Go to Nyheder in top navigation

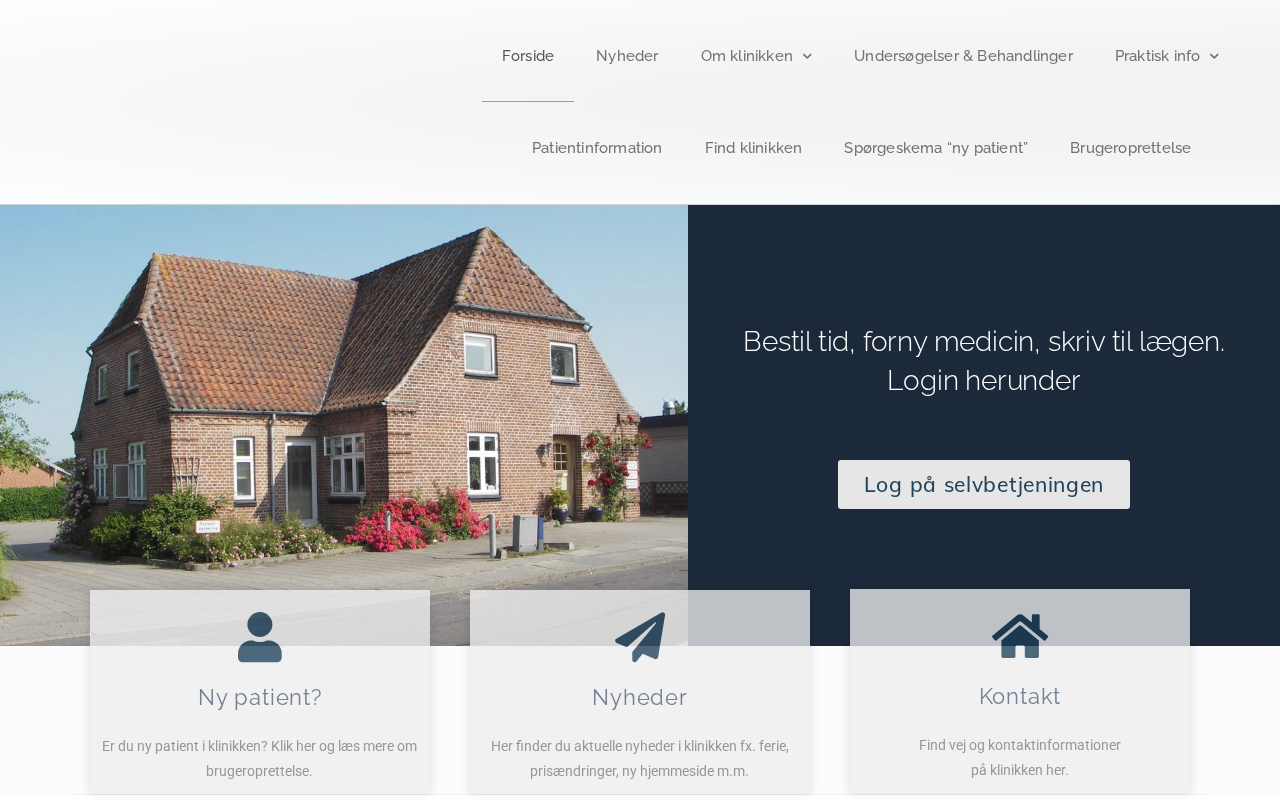(x=627, y=56)
